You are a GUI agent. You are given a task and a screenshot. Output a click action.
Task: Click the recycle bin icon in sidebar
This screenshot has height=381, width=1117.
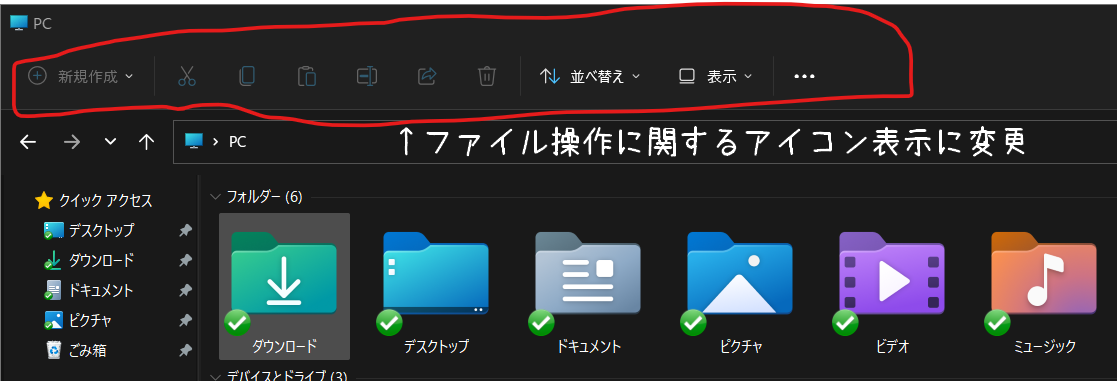(53, 350)
